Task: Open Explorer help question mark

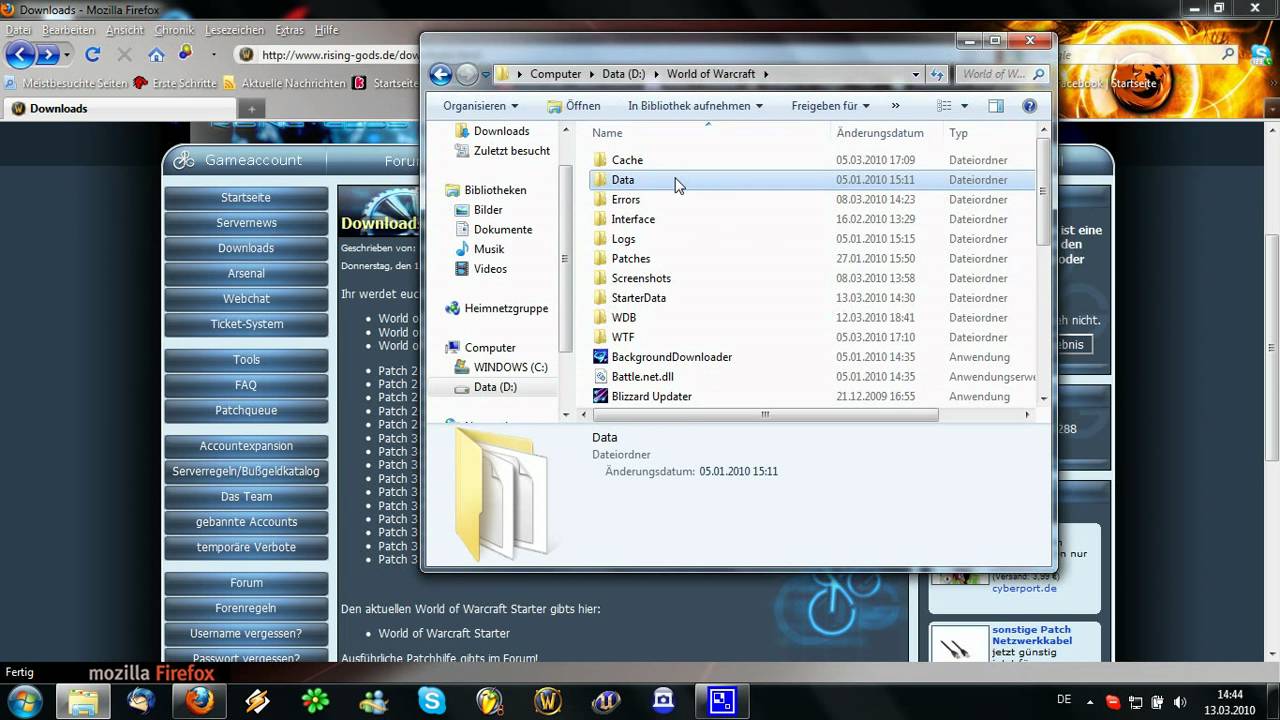Action: click(x=1029, y=105)
